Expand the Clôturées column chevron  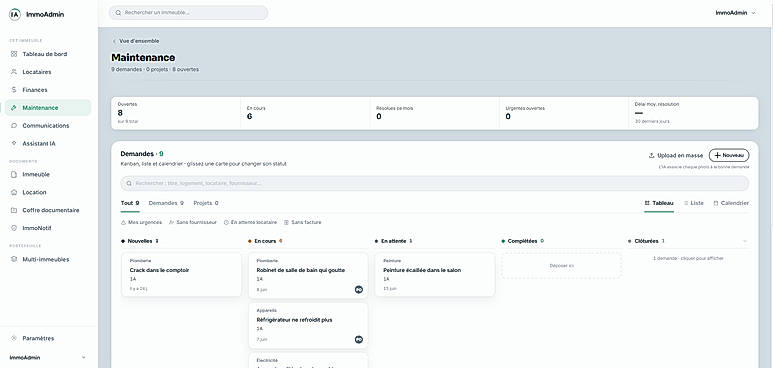click(x=744, y=241)
